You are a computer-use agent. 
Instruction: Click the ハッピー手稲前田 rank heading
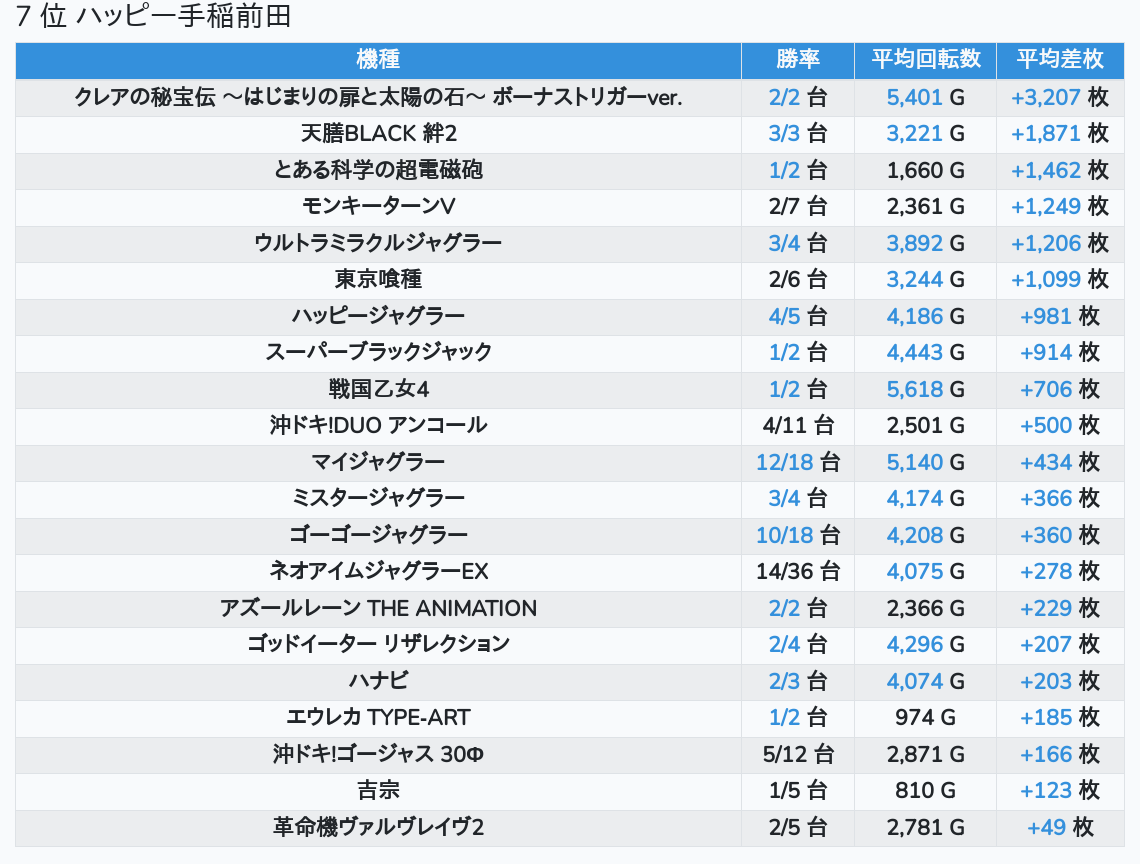tap(153, 17)
